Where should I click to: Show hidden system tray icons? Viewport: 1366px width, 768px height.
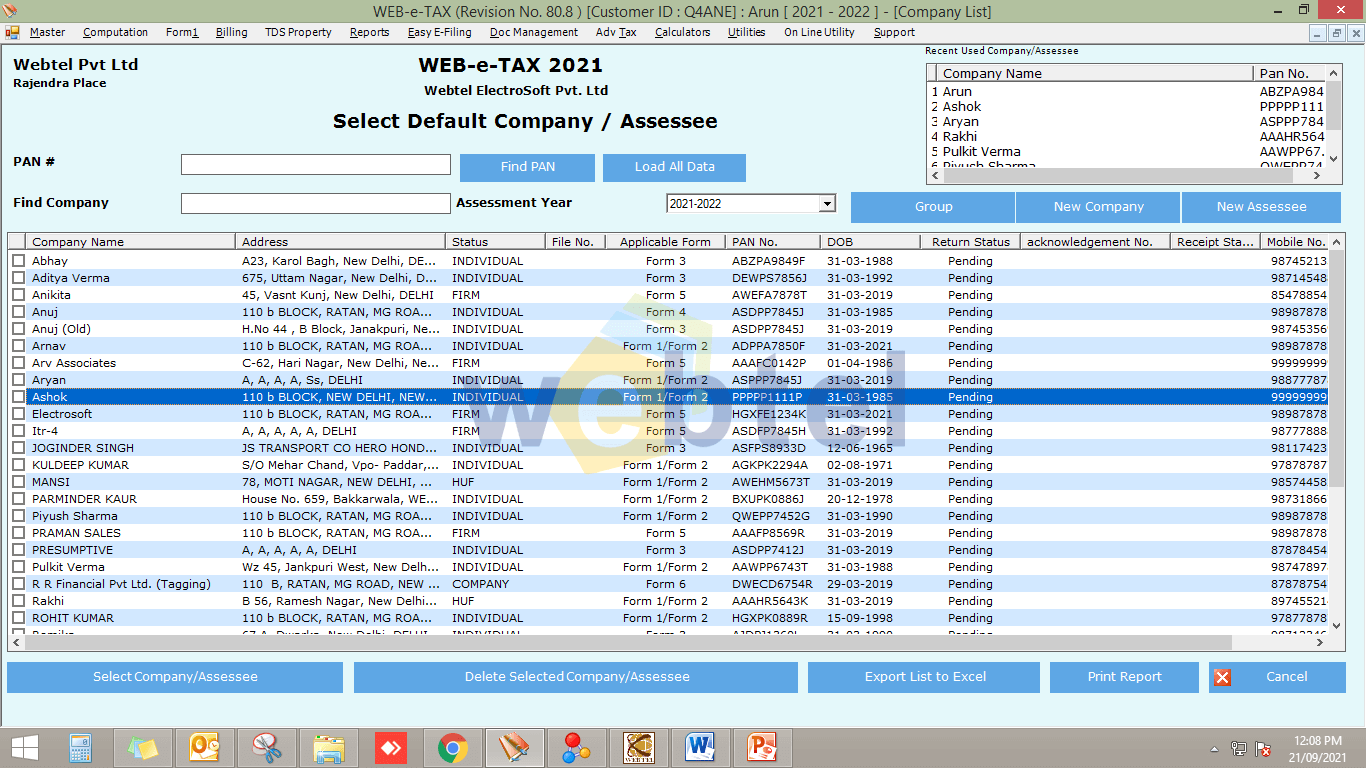point(1215,748)
